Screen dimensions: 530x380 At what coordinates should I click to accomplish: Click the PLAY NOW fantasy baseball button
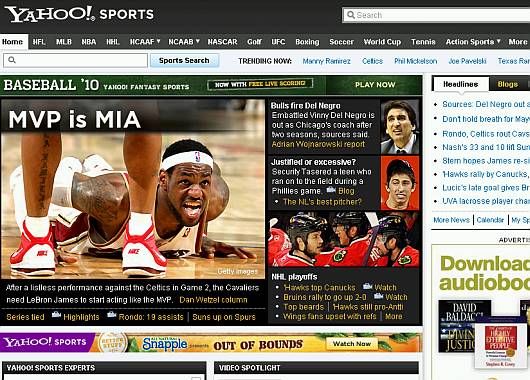point(375,85)
